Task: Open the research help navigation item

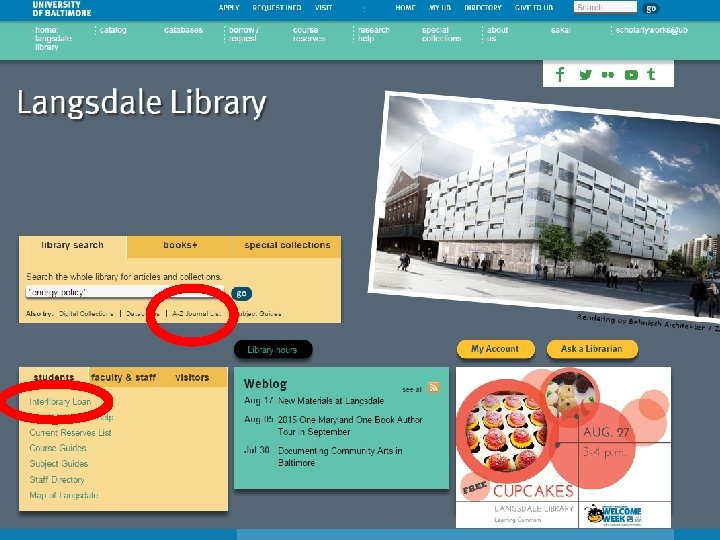Action: (373, 34)
